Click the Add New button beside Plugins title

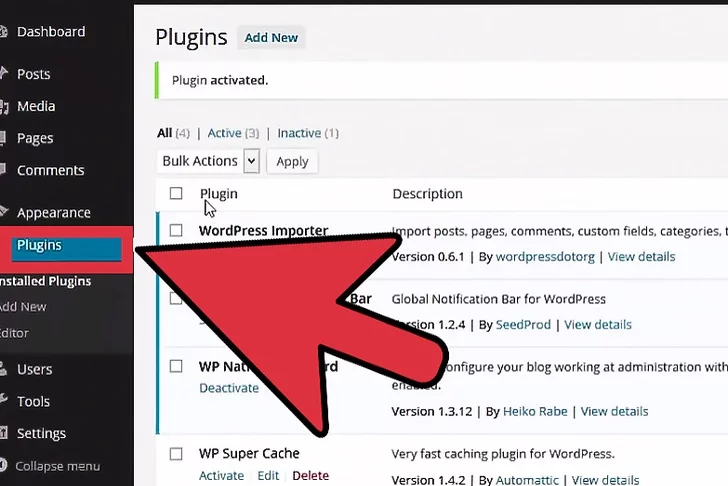point(271,38)
